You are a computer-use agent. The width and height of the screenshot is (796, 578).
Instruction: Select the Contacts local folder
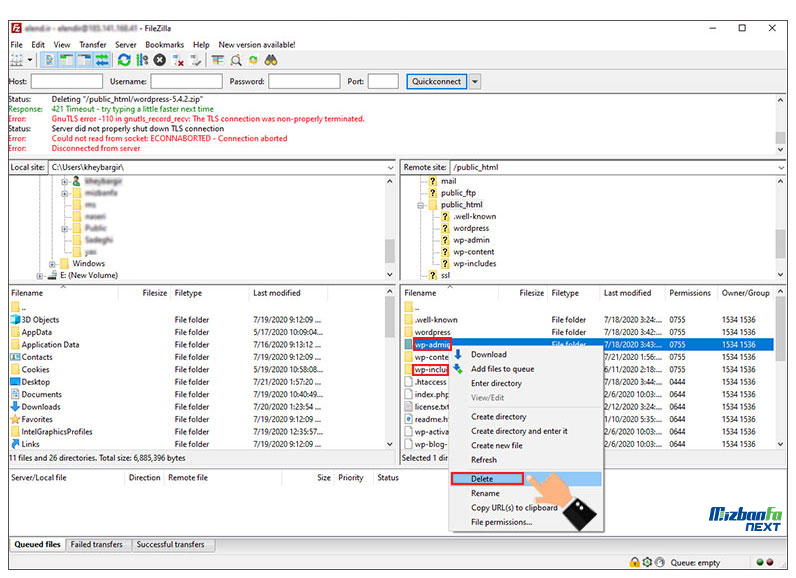(37, 357)
